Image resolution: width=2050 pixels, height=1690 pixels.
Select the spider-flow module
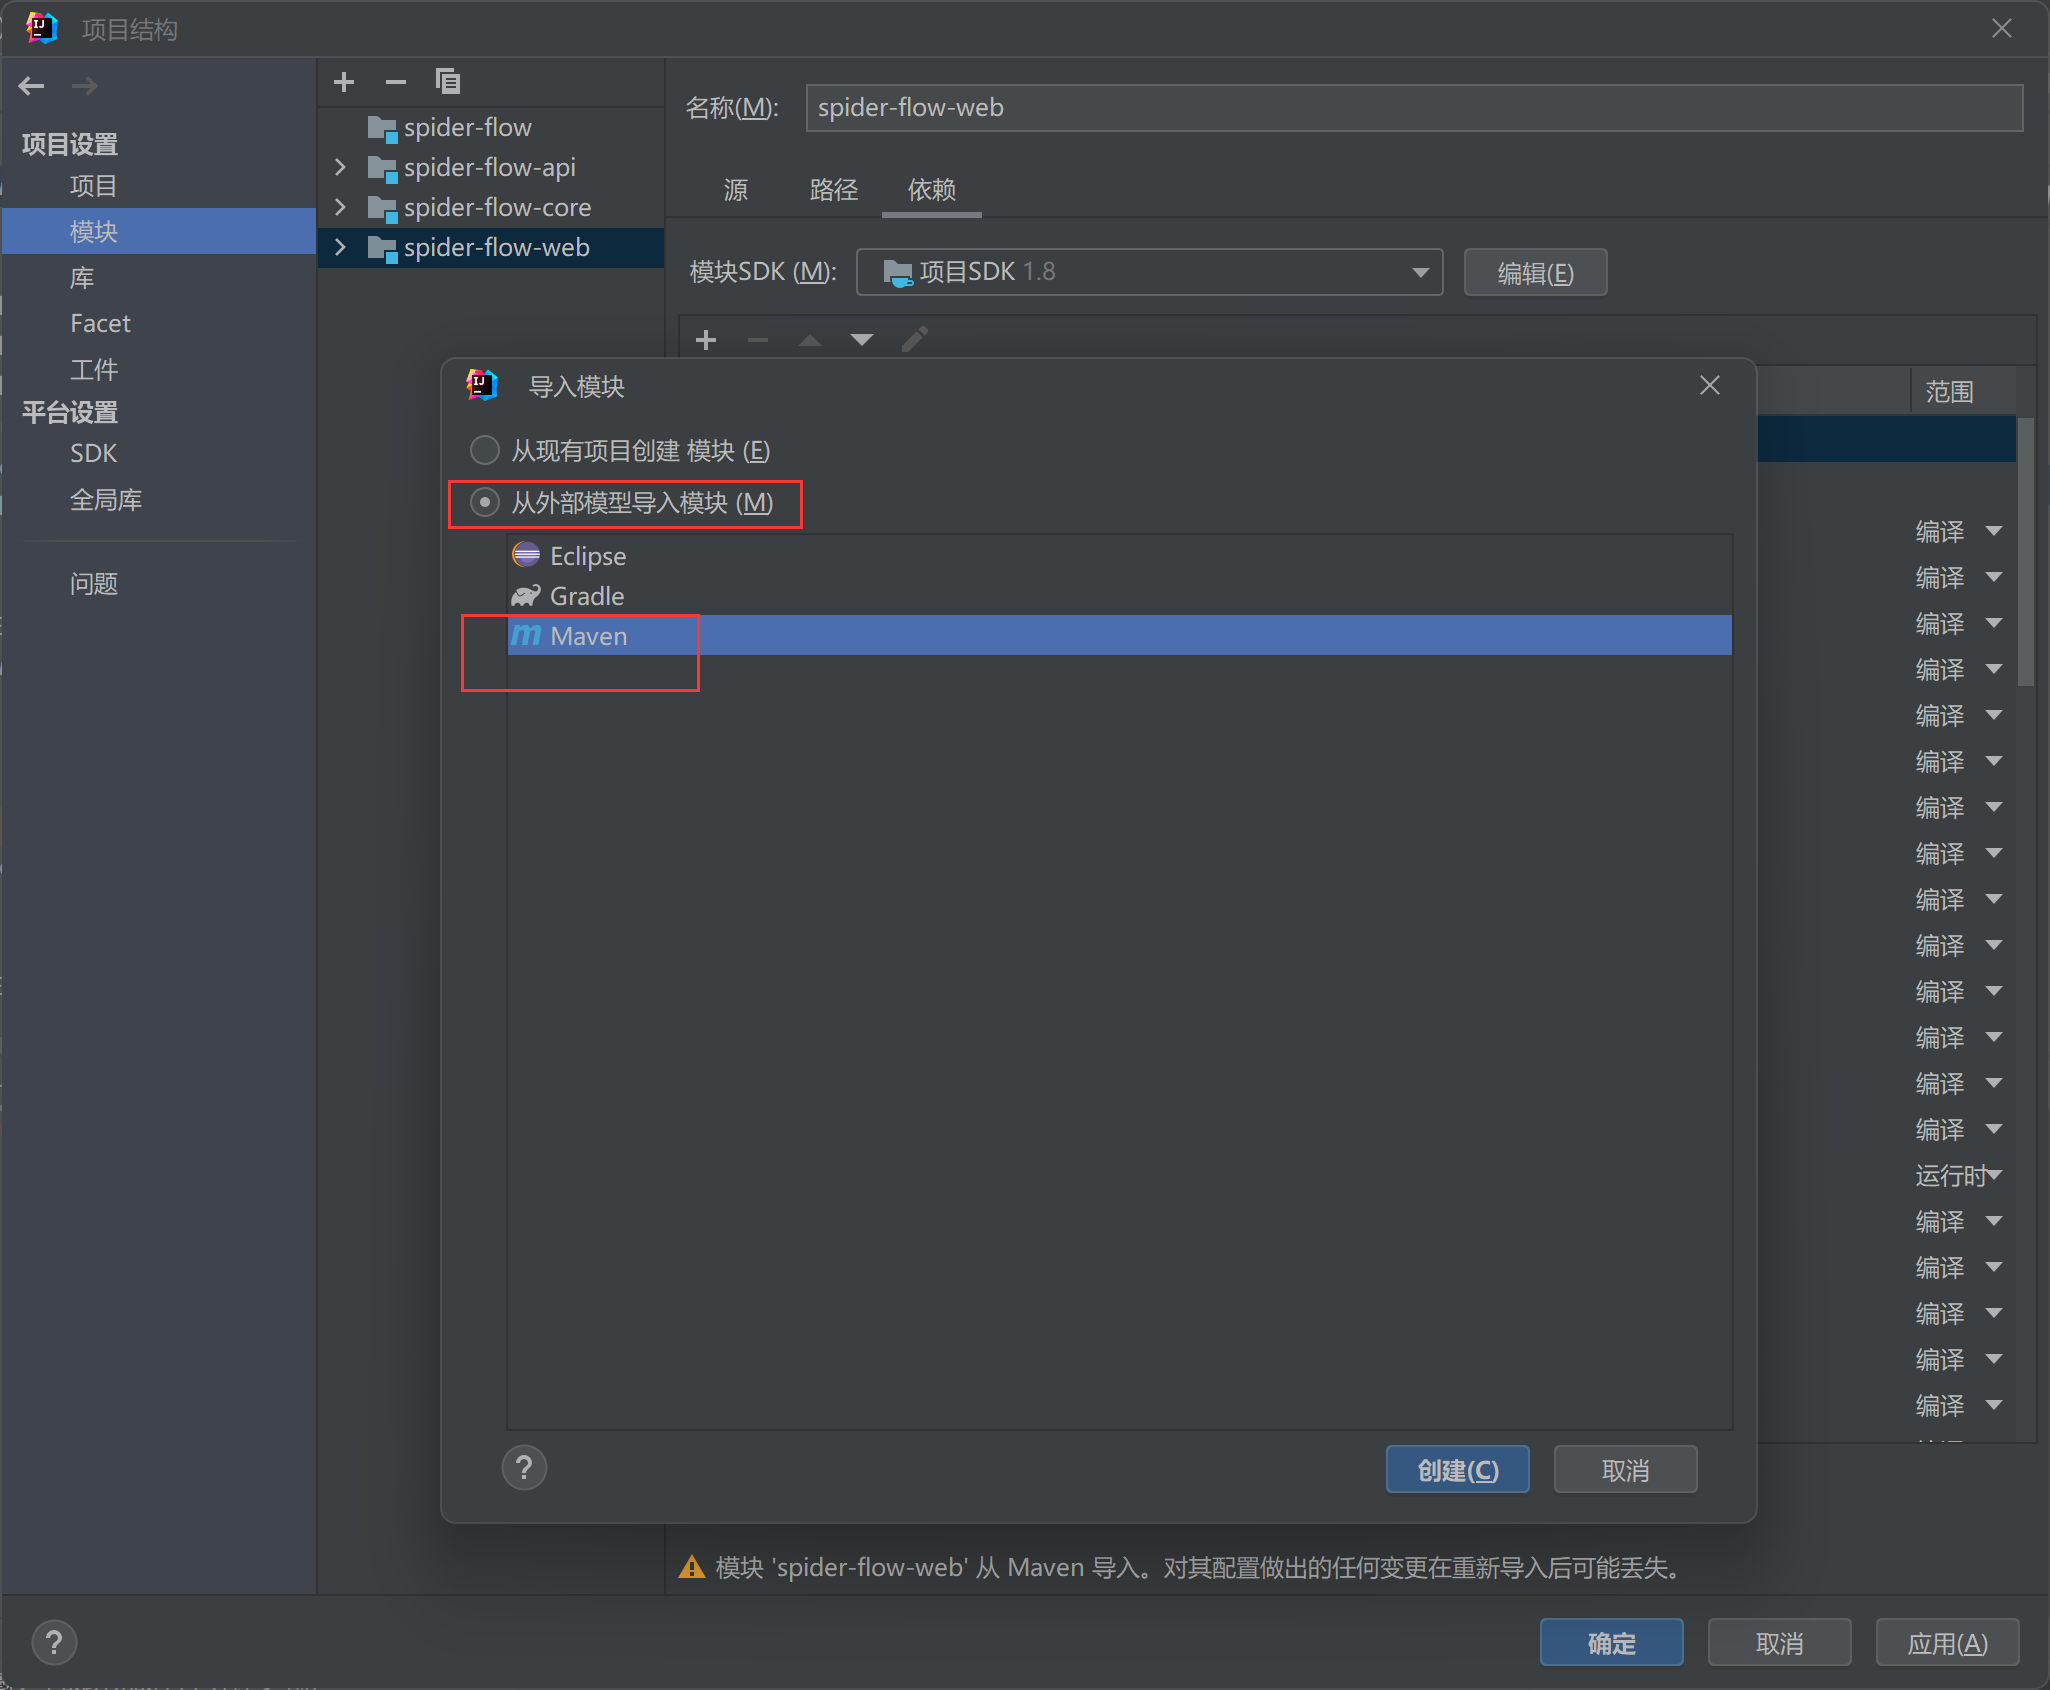pyautogui.click(x=468, y=127)
